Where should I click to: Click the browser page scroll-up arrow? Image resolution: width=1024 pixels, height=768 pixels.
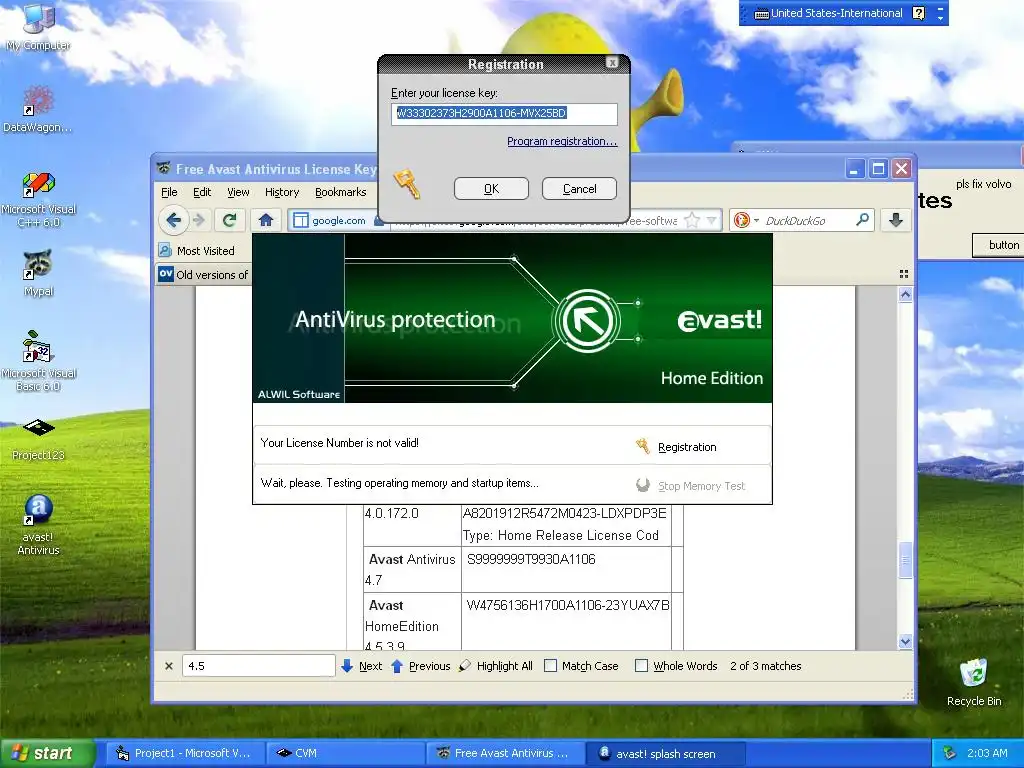[x=905, y=295]
